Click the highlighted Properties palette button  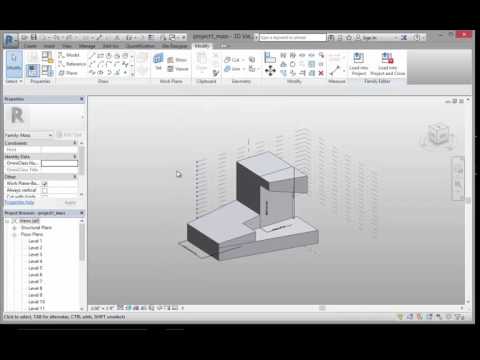coord(33,71)
